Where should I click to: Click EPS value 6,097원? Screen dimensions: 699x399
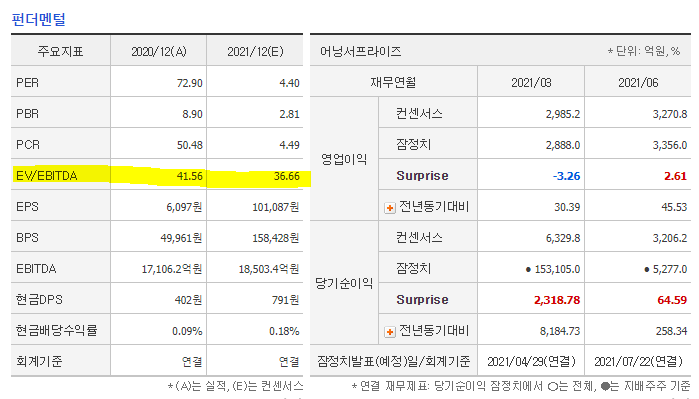click(x=184, y=207)
